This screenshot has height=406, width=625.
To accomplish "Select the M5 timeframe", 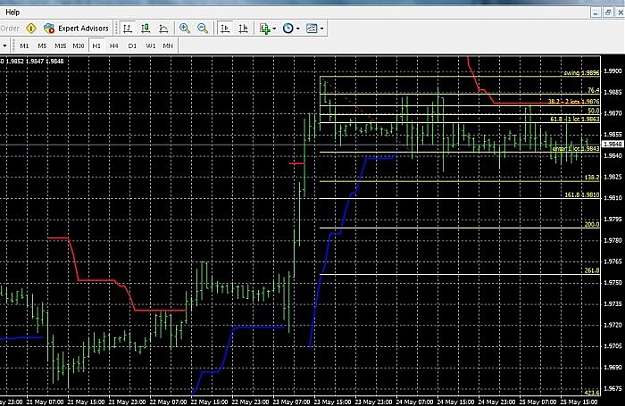I will pos(42,46).
